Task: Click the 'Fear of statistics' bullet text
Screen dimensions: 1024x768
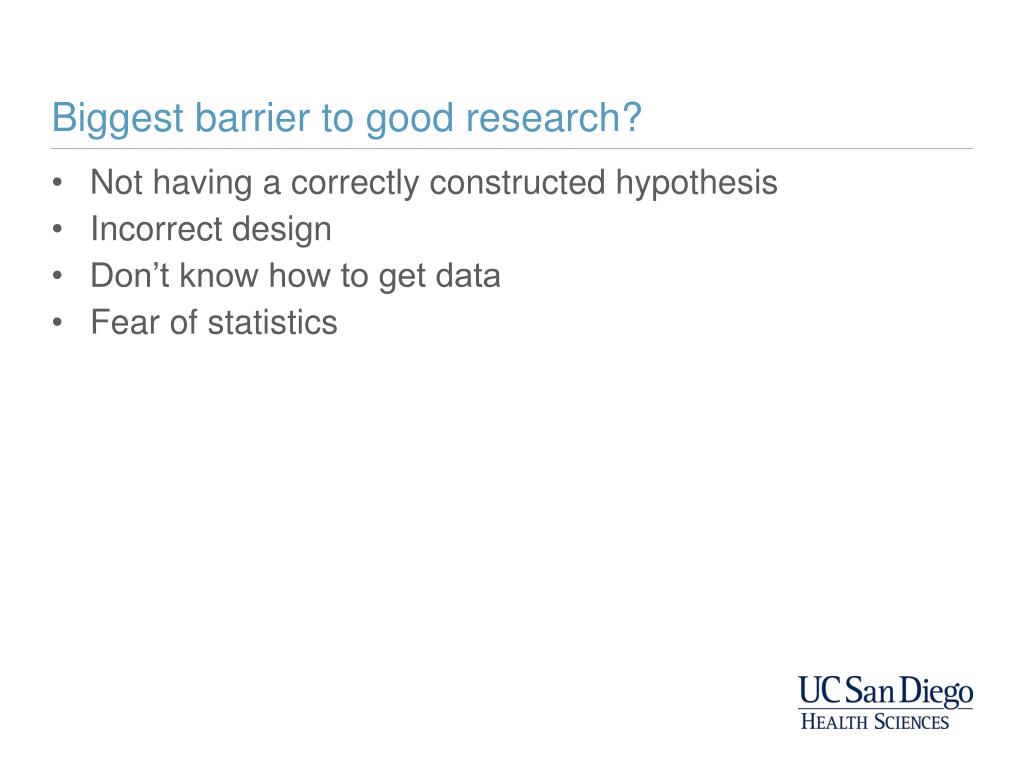Action: click(214, 323)
